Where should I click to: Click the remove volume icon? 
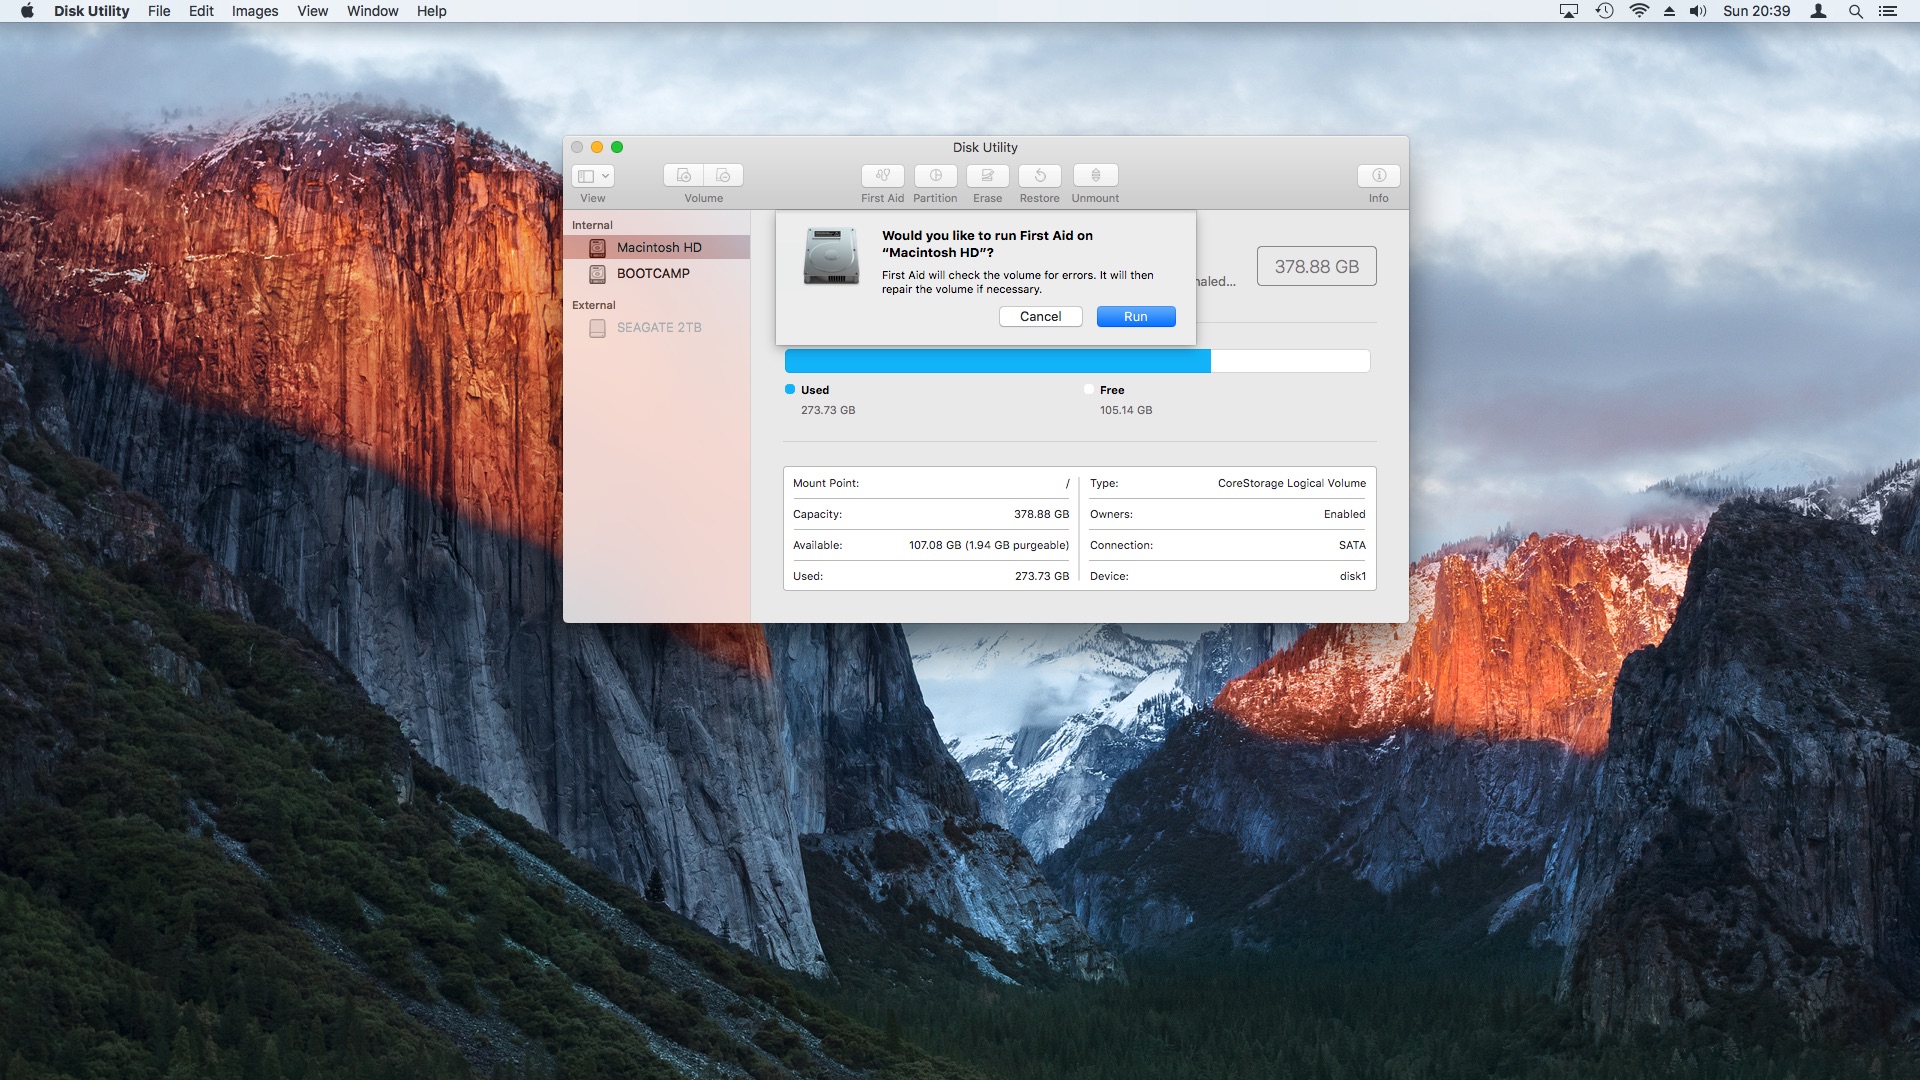pyautogui.click(x=723, y=175)
